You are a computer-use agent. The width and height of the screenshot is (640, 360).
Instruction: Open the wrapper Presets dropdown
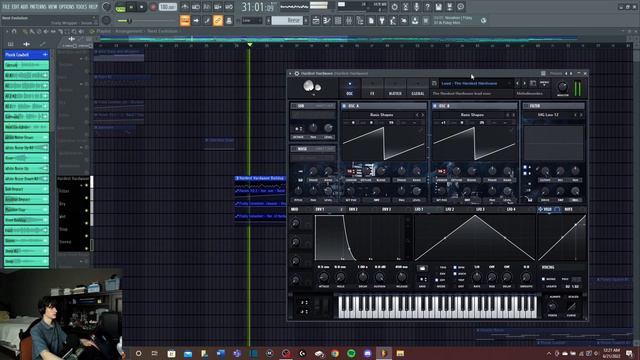556,73
